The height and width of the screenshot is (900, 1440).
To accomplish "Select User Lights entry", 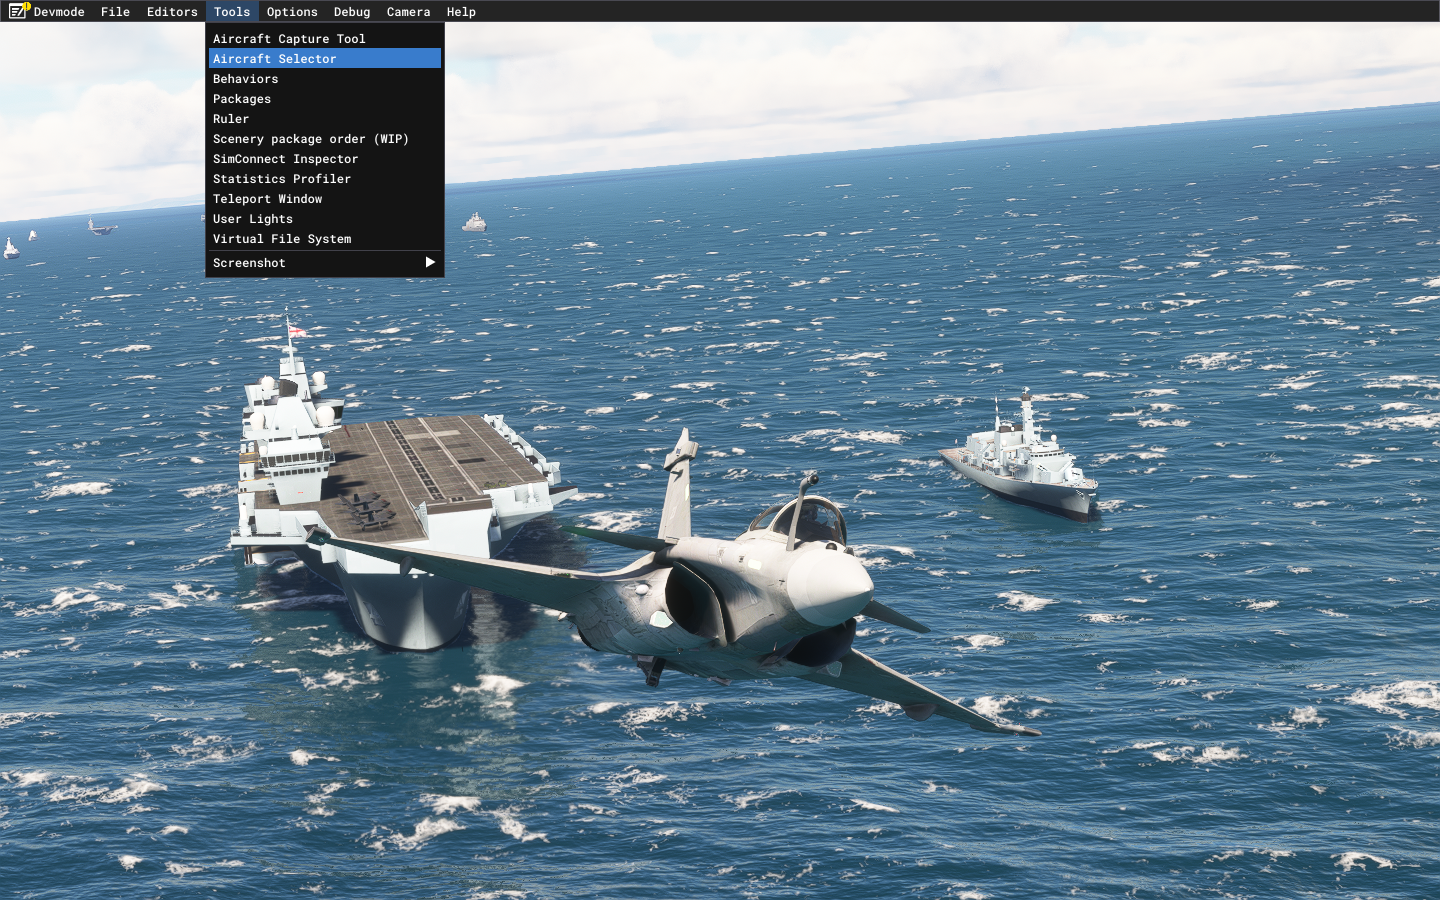I will pos(325,219).
